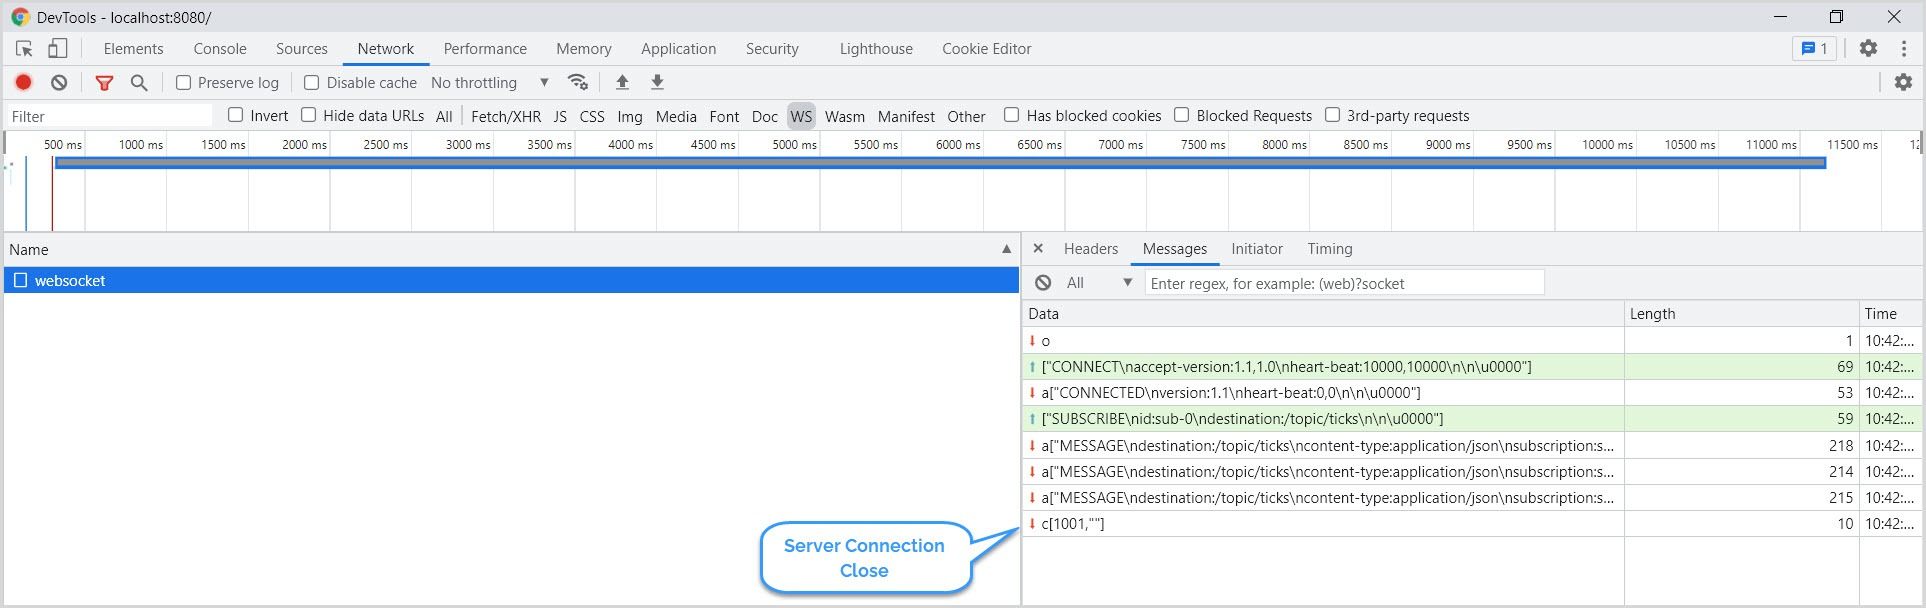This screenshot has height=608, width=1926.
Task: Toggle device toolbar icon
Action: pos(58,48)
